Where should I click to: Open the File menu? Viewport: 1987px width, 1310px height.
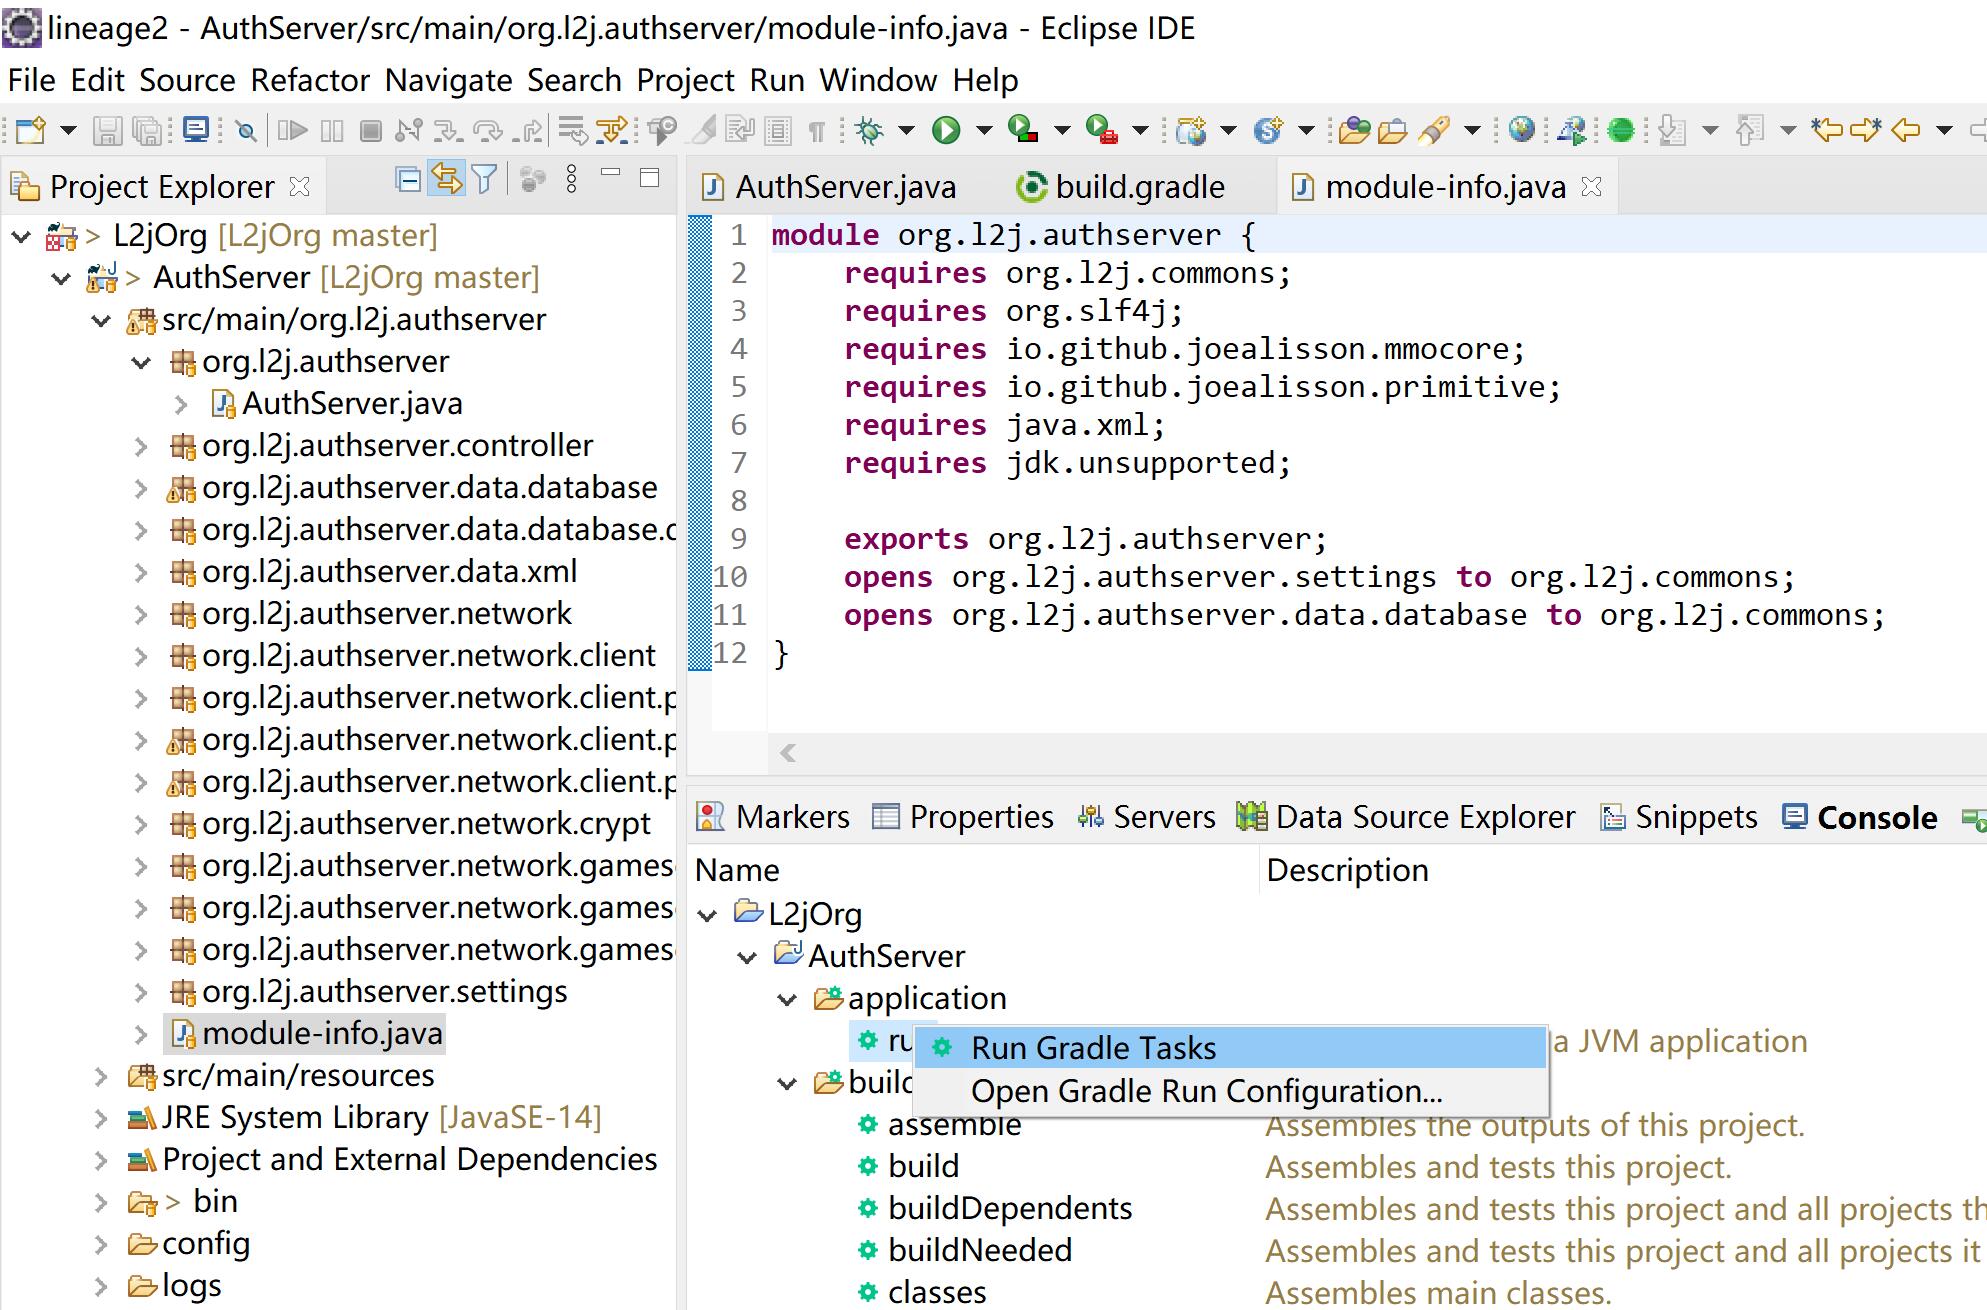click(32, 80)
